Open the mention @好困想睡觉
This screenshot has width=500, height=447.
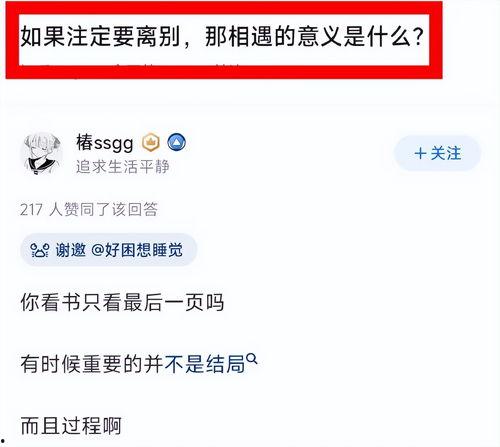[137, 250]
